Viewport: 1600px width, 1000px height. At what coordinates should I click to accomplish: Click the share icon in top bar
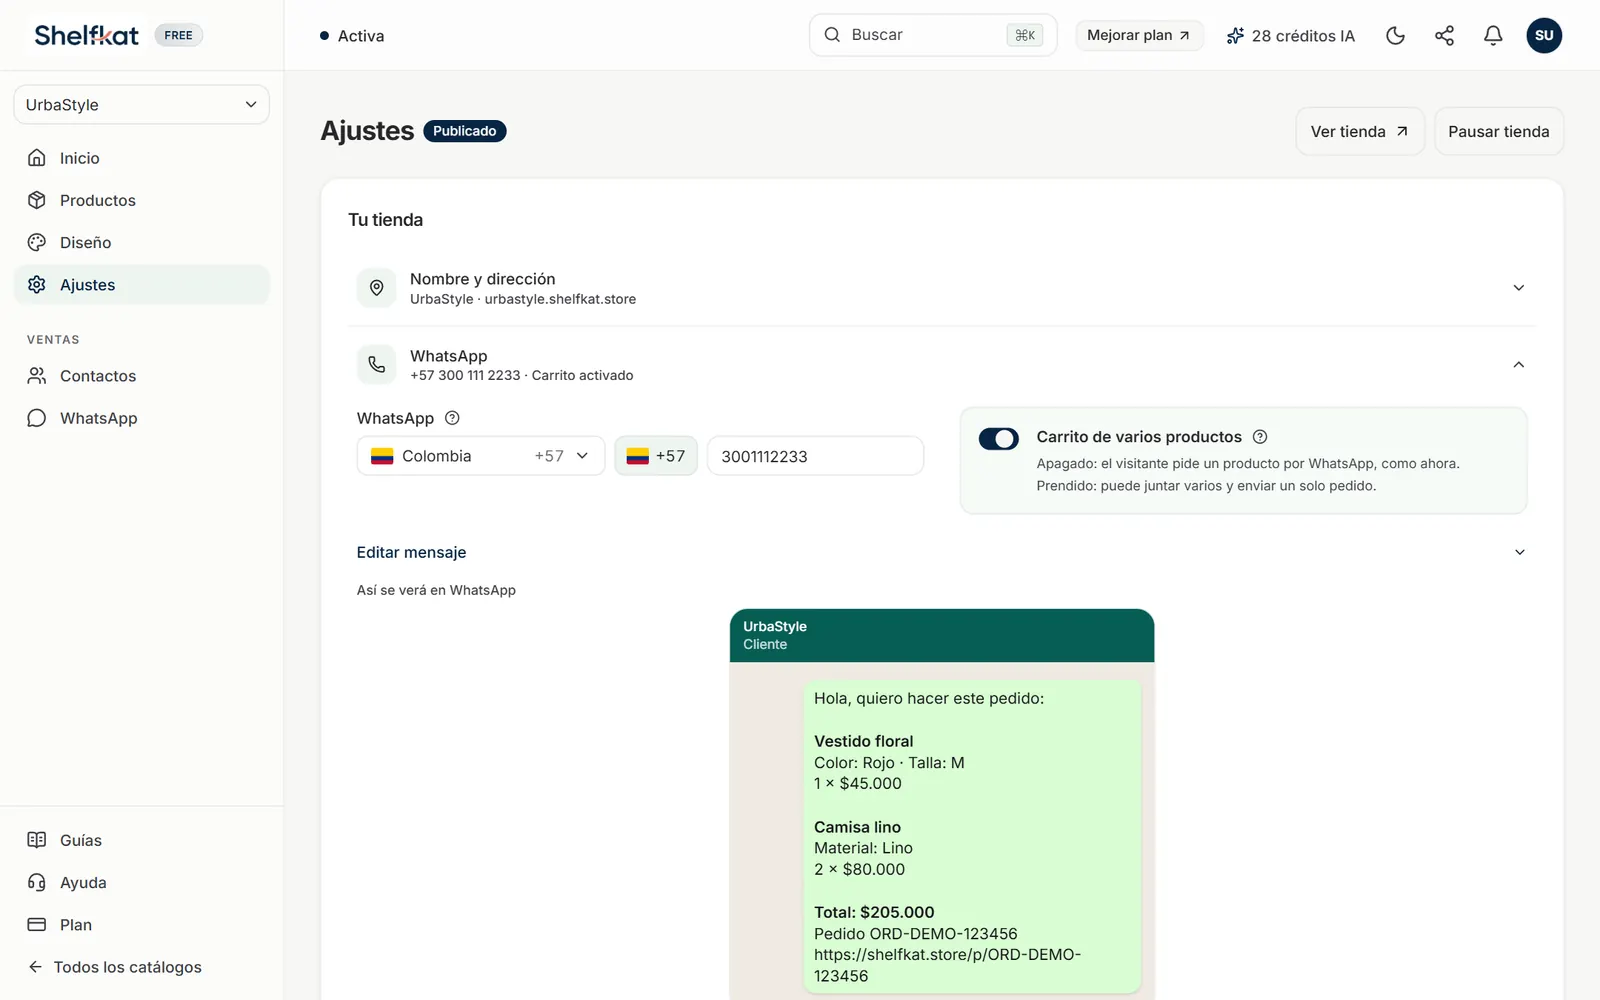click(1444, 36)
